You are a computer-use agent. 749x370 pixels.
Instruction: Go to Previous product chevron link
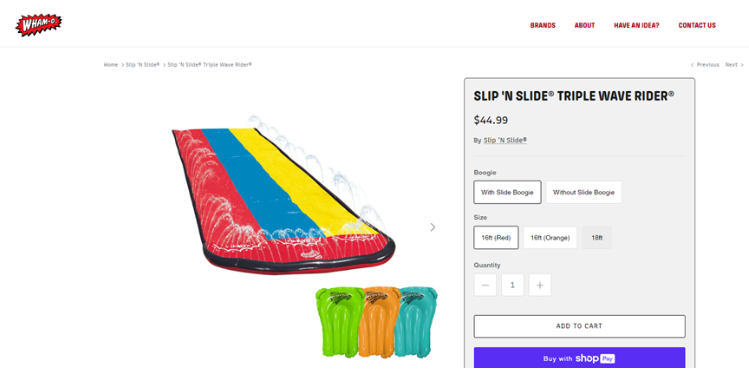pos(705,65)
